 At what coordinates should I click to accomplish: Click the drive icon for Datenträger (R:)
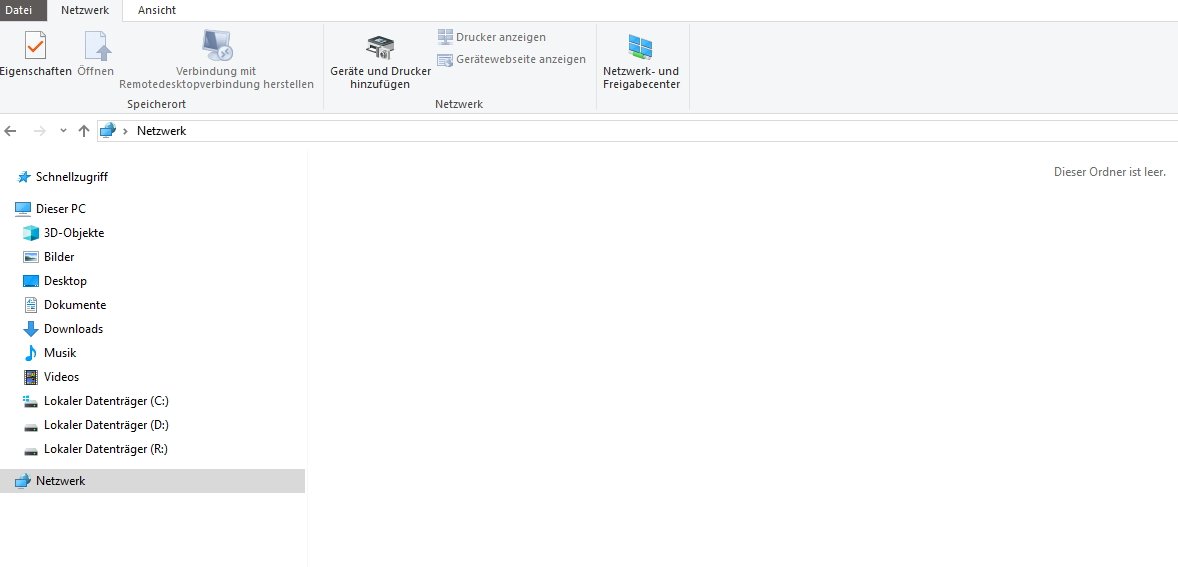point(31,451)
